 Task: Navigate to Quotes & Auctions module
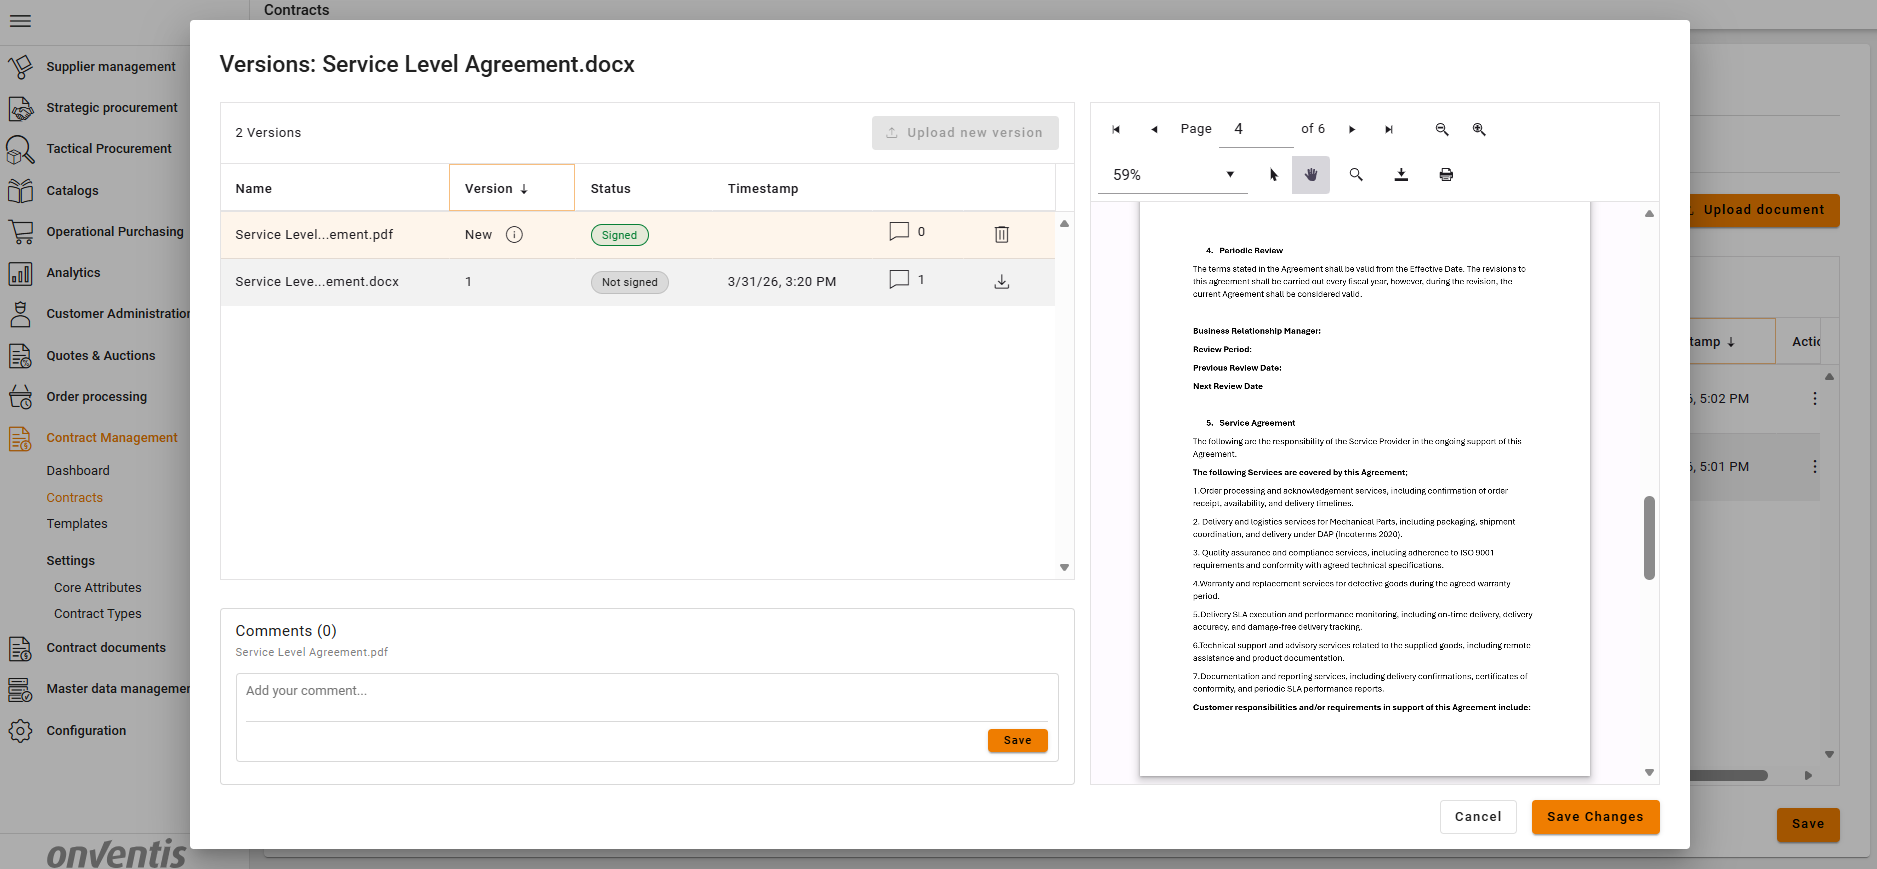tap(101, 355)
